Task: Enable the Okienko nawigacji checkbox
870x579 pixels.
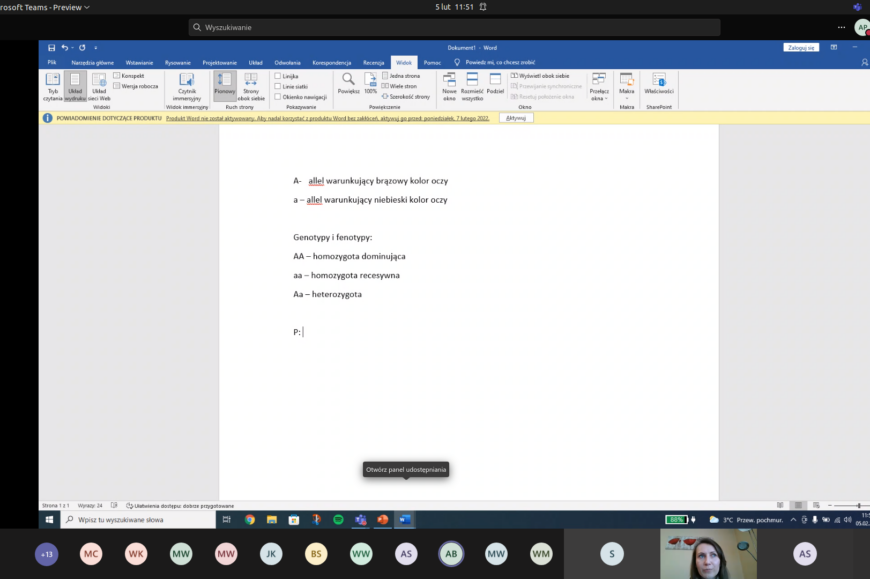Action: click(278, 97)
